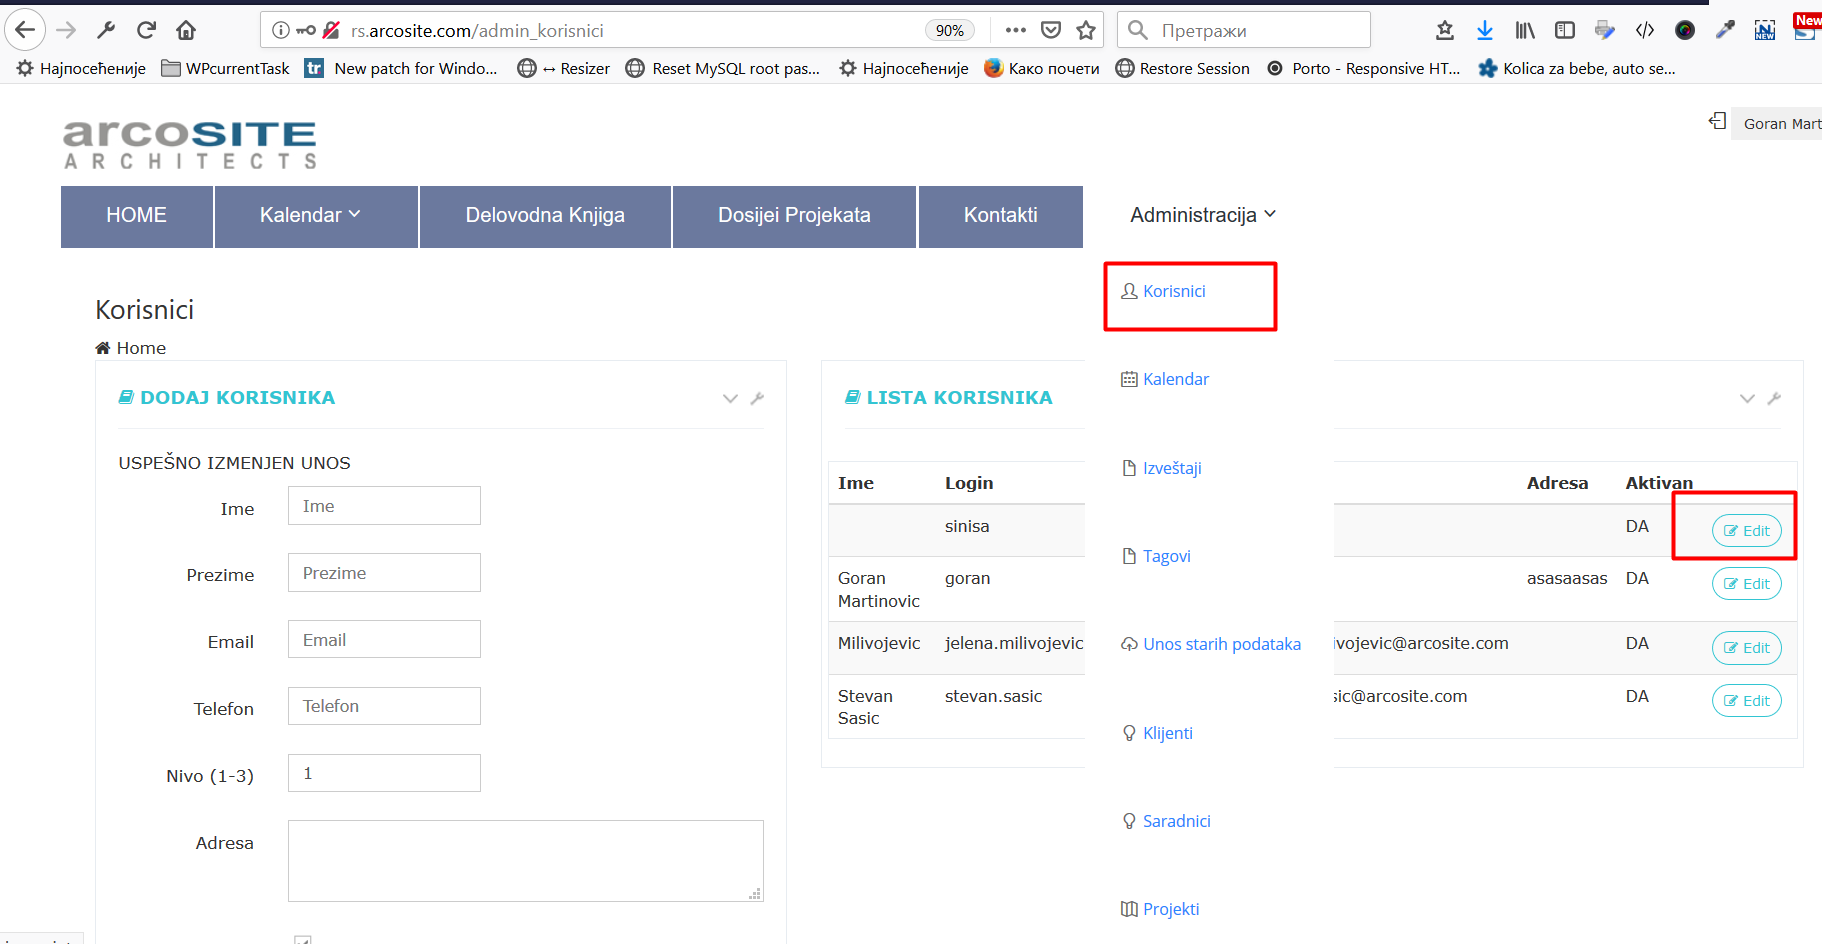Click the Prezime input field
1822x944 pixels.
[x=384, y=573]
